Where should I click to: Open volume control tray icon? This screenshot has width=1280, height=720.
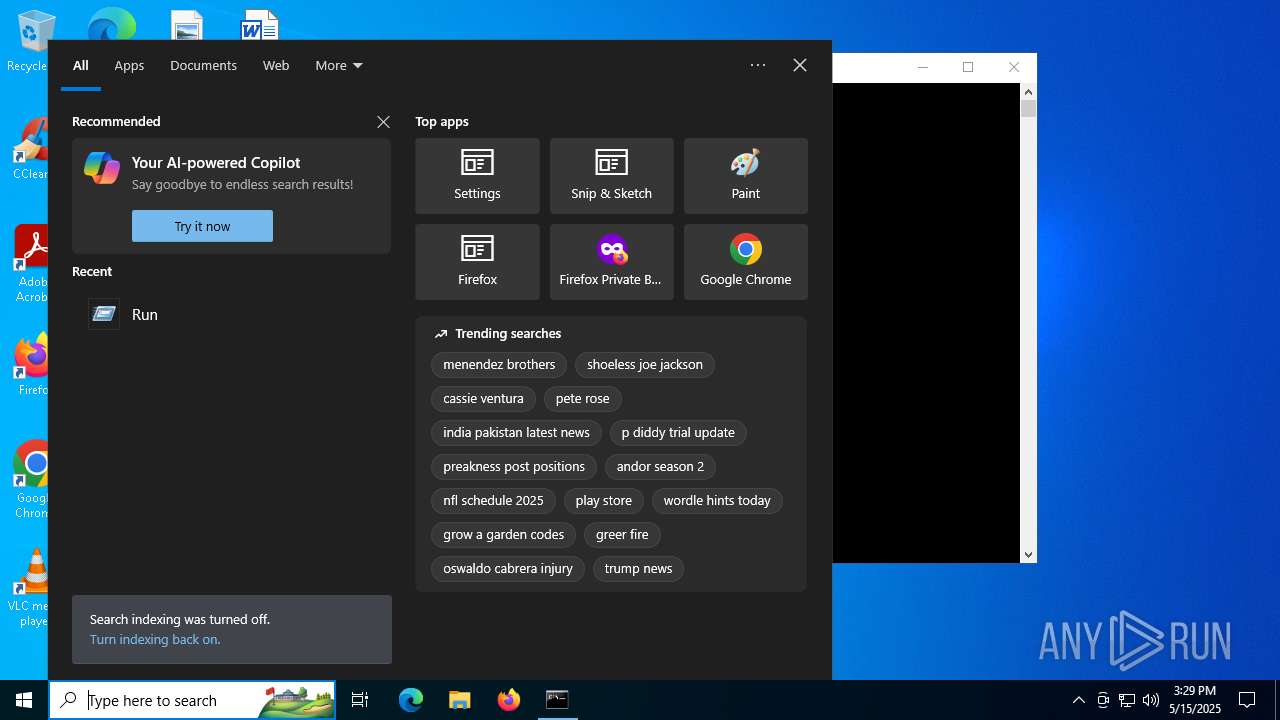(1151, 700)
